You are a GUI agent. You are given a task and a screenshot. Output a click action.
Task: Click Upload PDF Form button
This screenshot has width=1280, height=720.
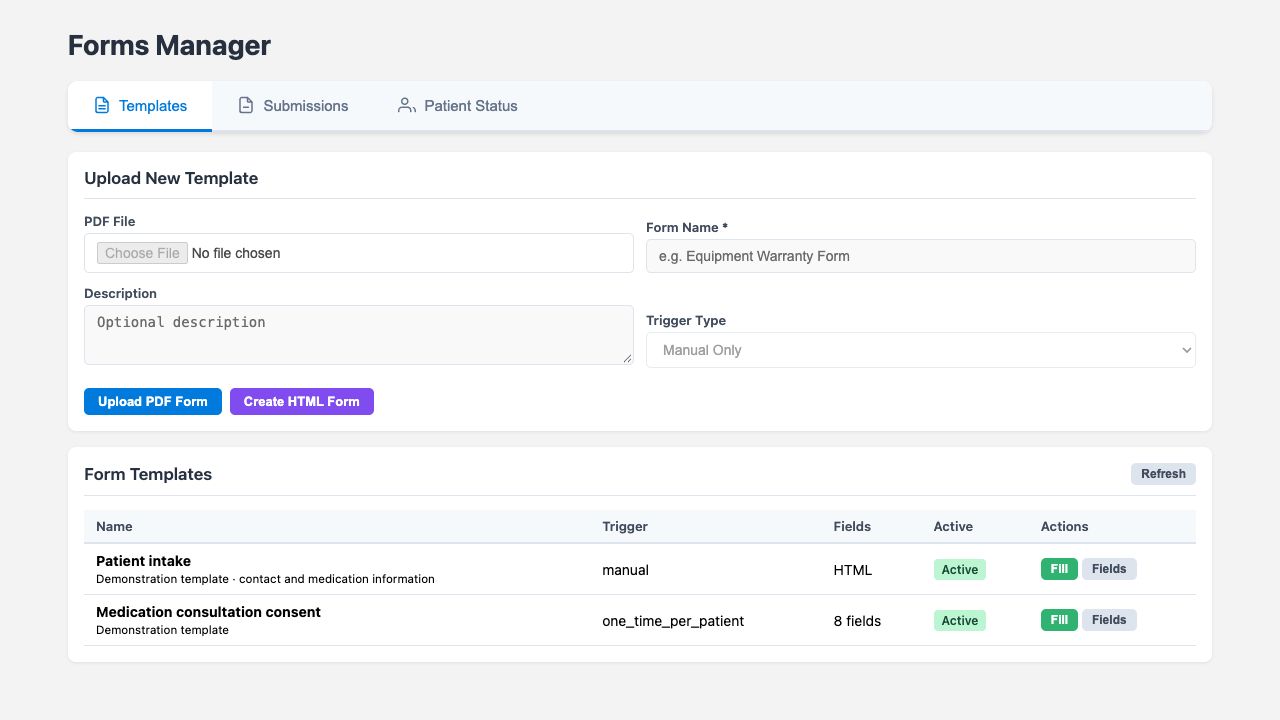tap(153, 401)
